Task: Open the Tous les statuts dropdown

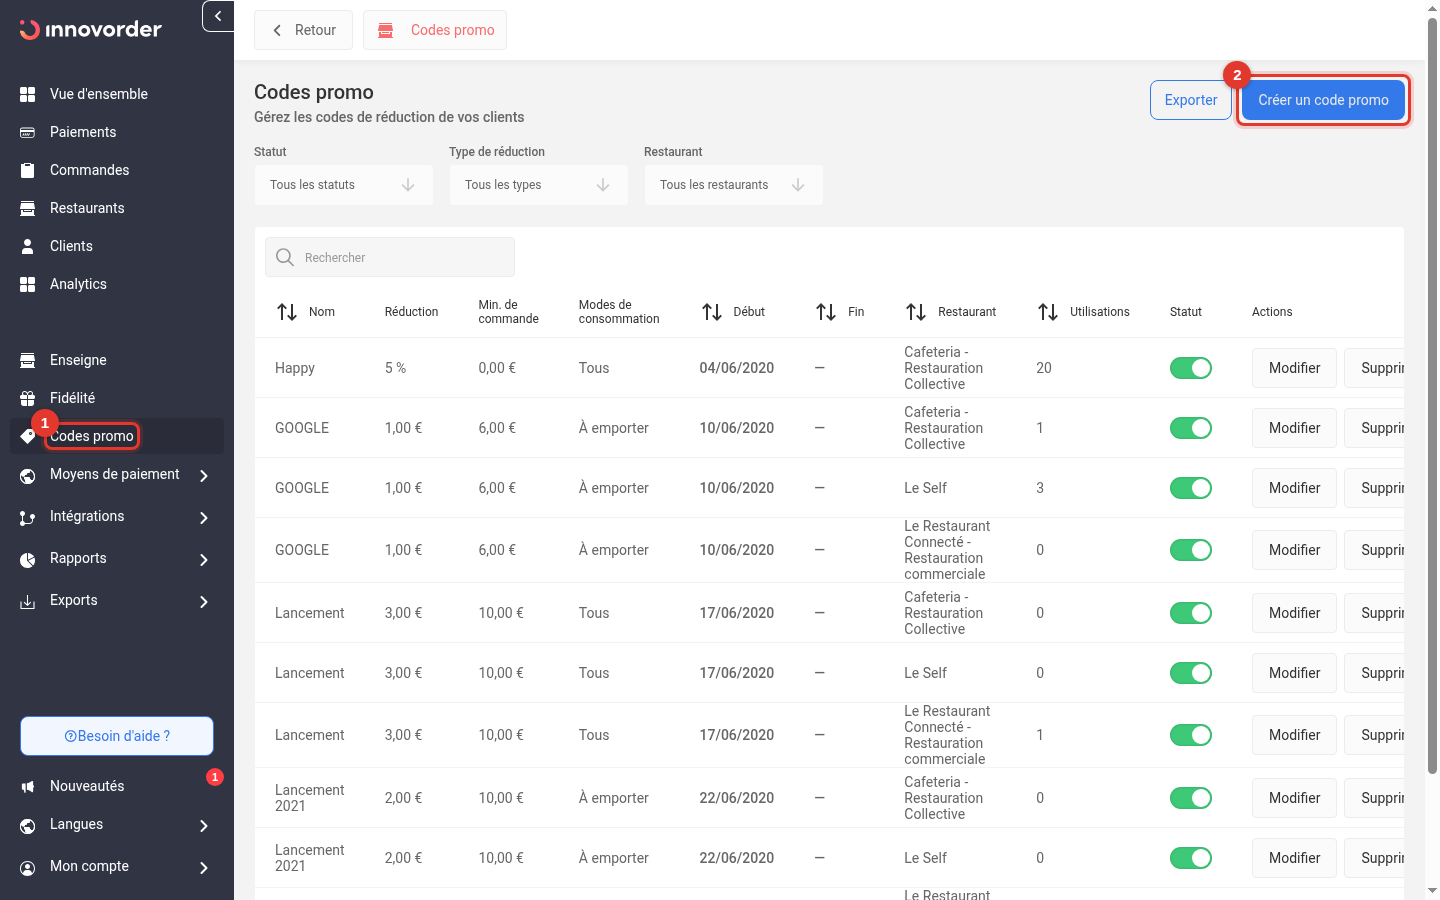Action: pyautogui.click(x=344, y=185)
